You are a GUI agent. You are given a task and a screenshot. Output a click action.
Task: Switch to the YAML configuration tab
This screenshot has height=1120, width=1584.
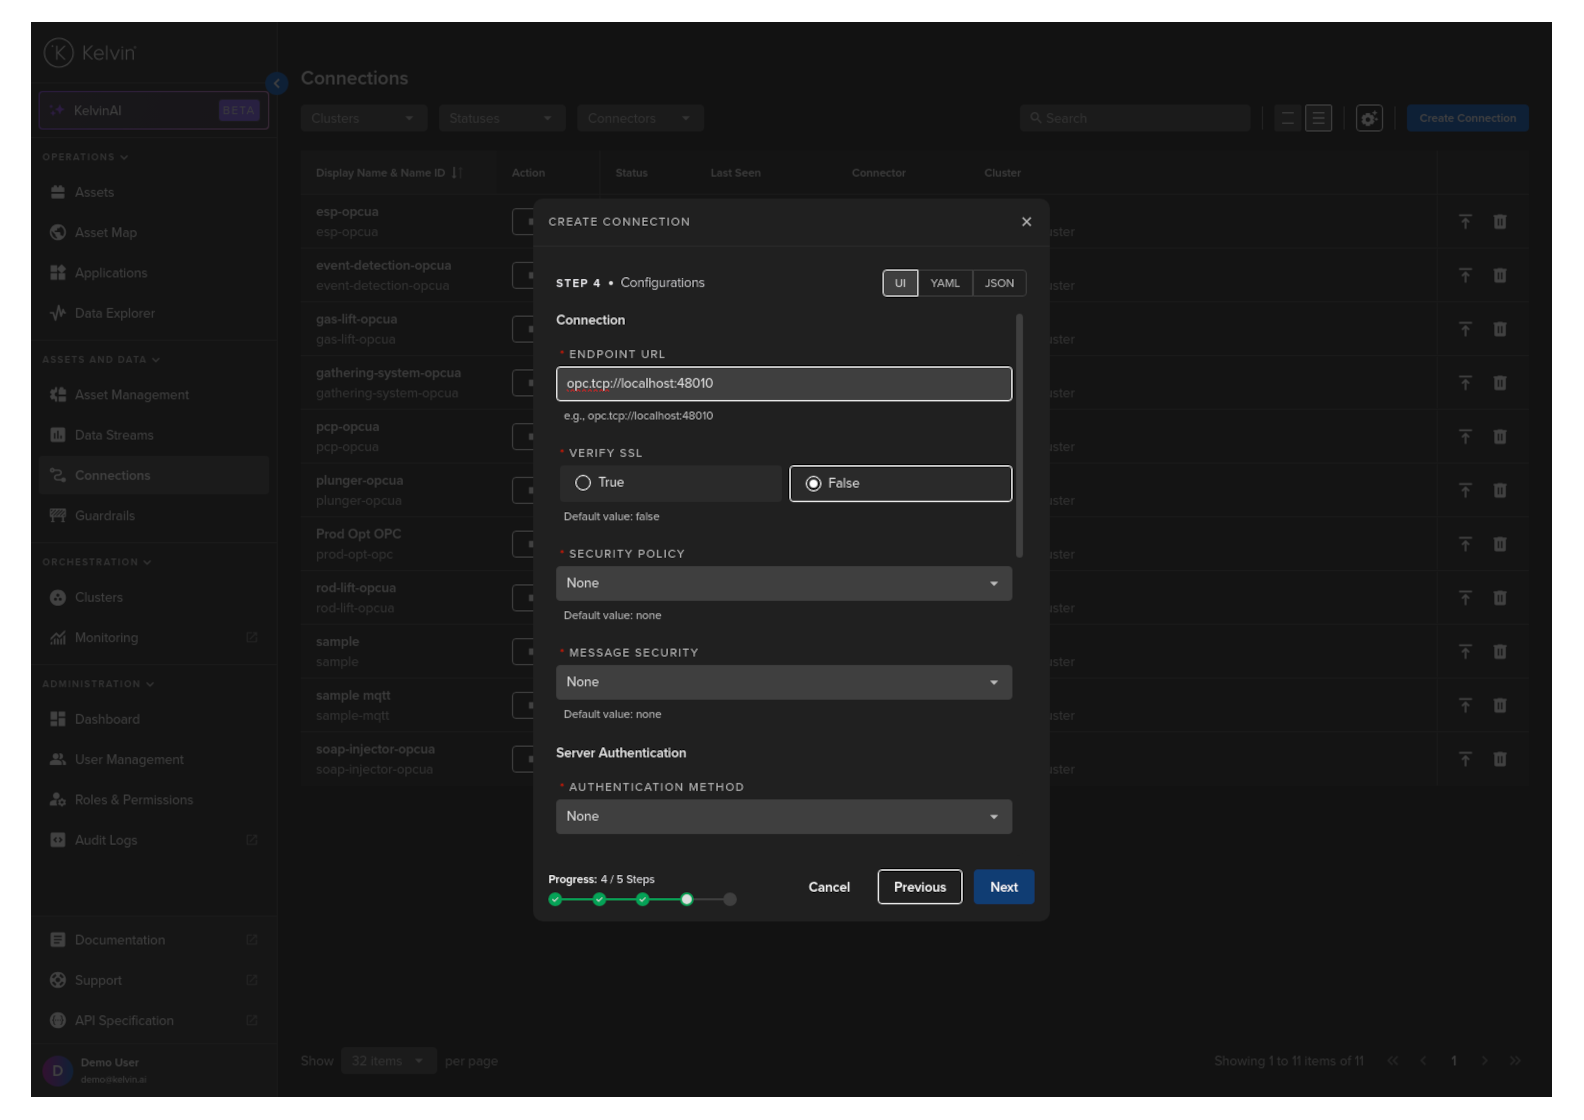coord(944,283)
